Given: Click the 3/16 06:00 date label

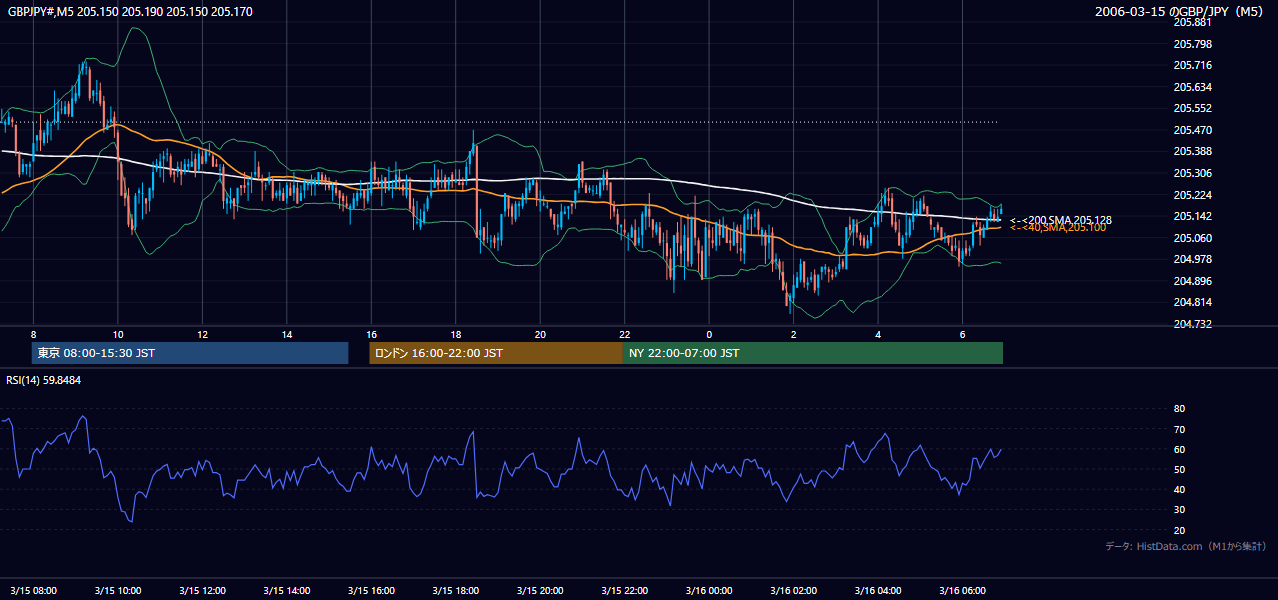Looking at the screenshot, I should coord(963,591).
